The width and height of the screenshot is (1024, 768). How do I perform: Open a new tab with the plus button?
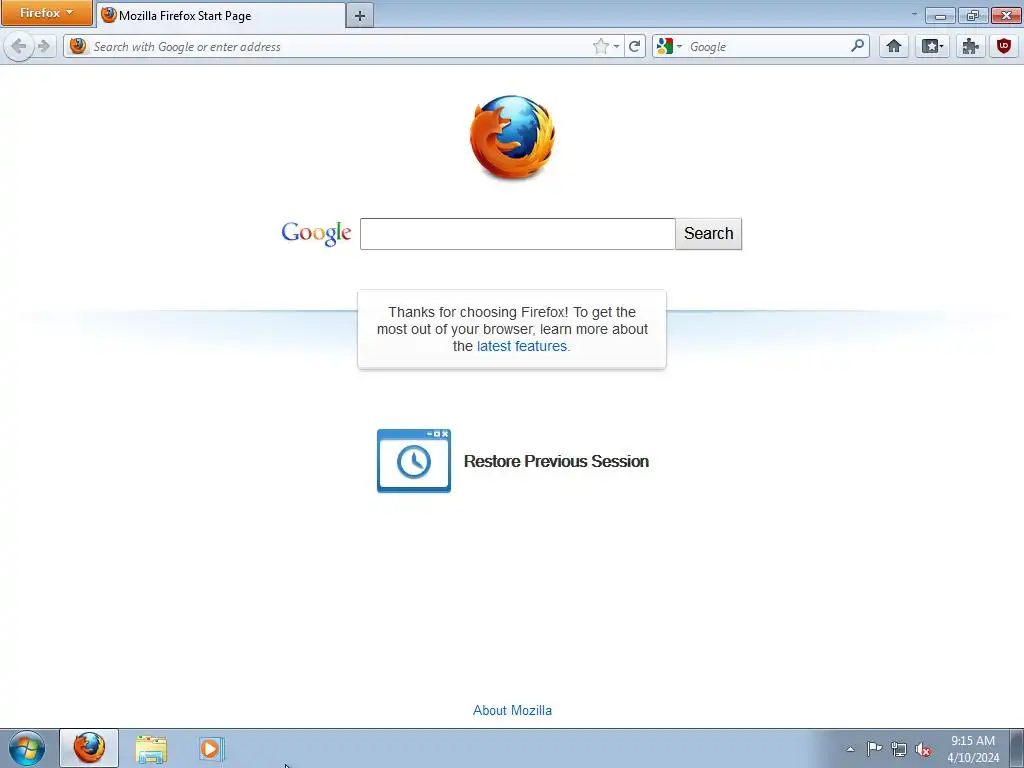(360, 16)
